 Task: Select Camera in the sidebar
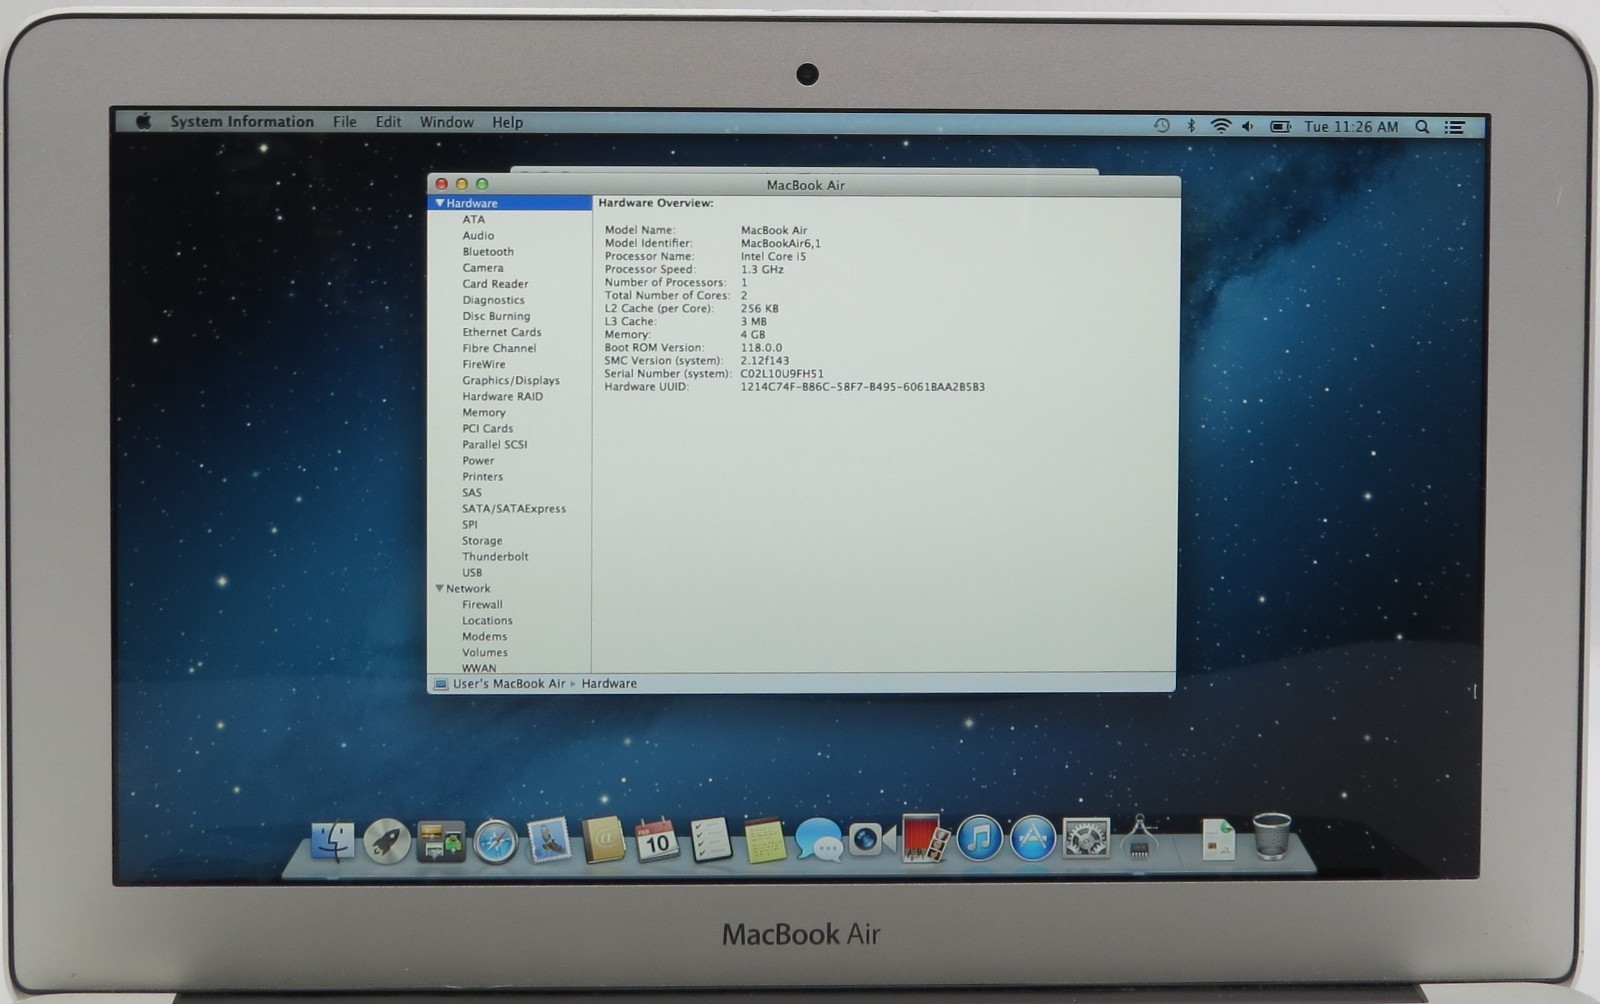point(483,267)
